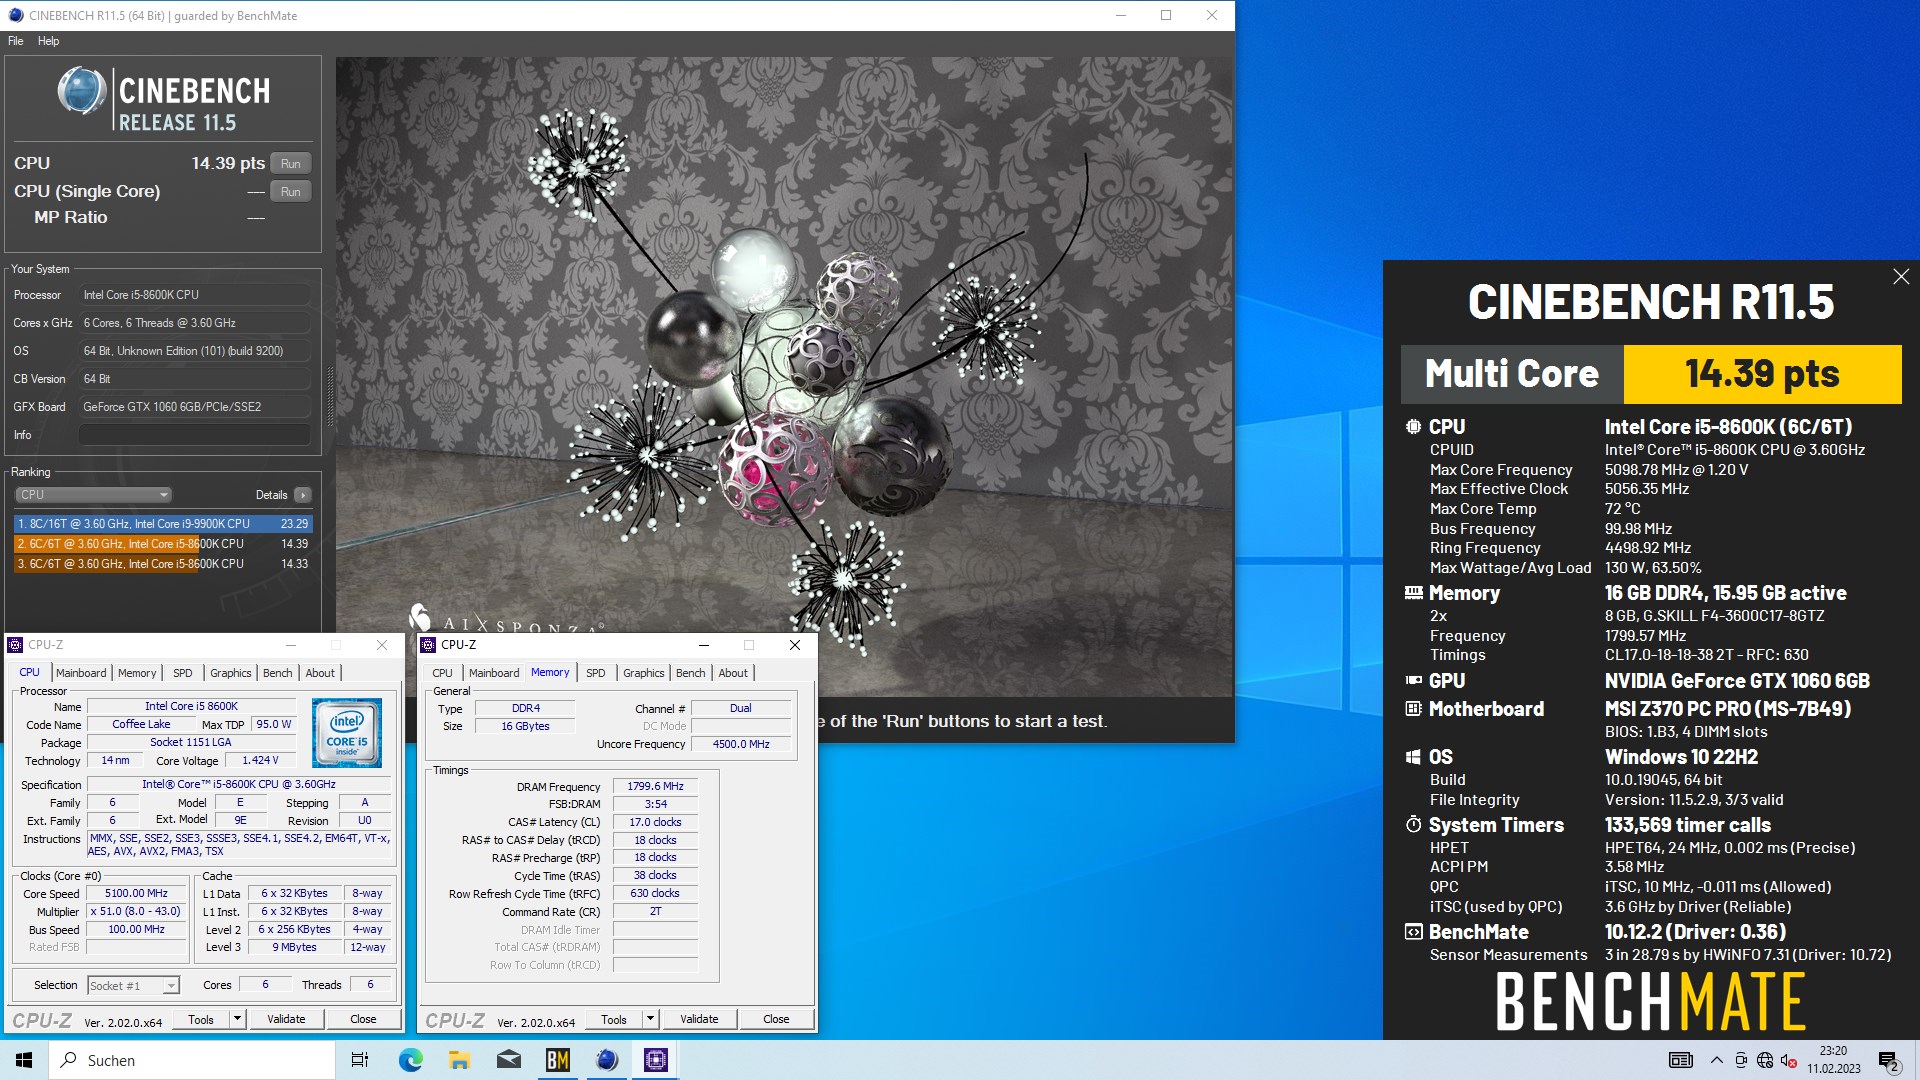
Task: Switch to Cinebench taskbar icon
Action: [x=606, y=1060]
